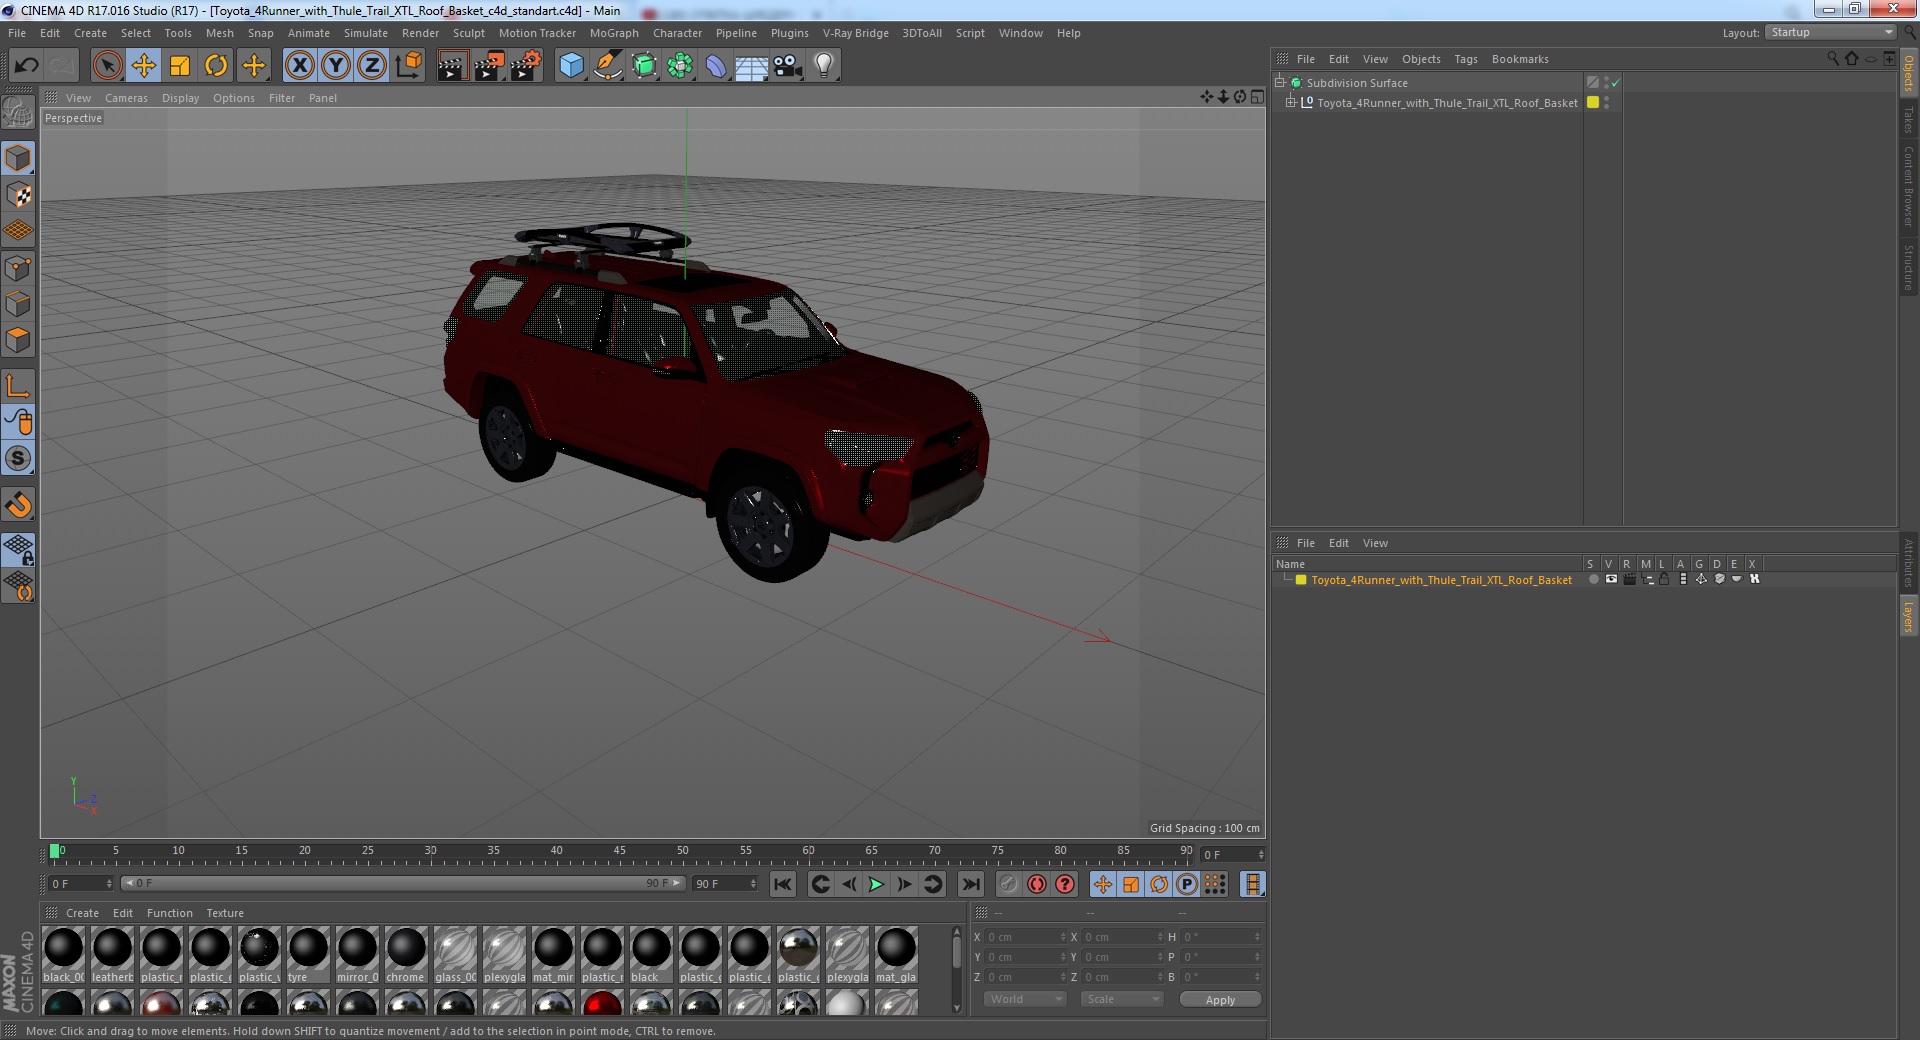
Task: Toggle Y axis lock
Action: [336, 66]
